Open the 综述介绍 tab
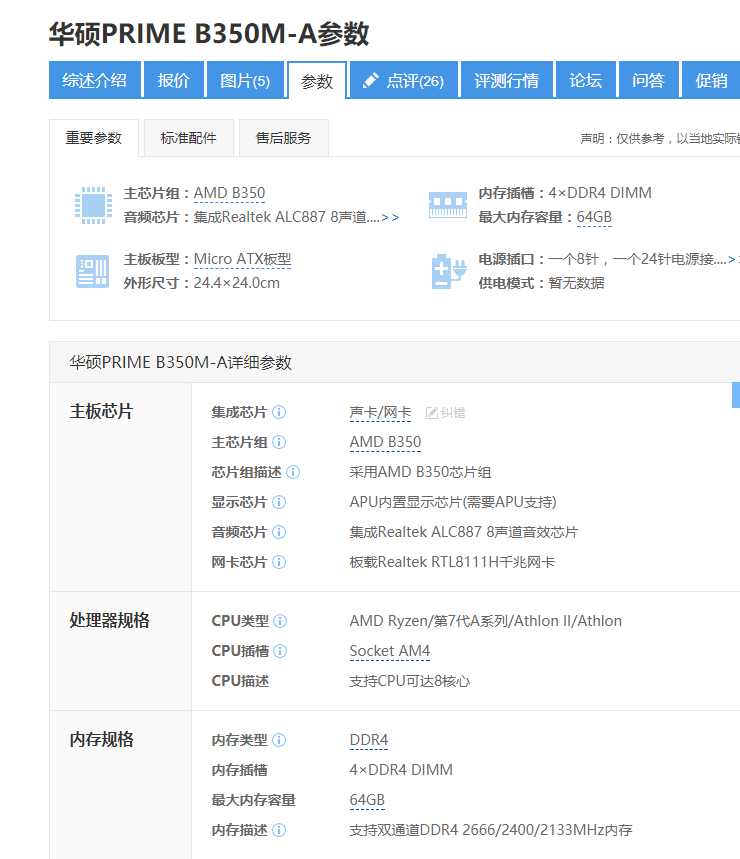The width and height of the screenshot is (740, 859). pyautogui.click(x=95, y=81)
